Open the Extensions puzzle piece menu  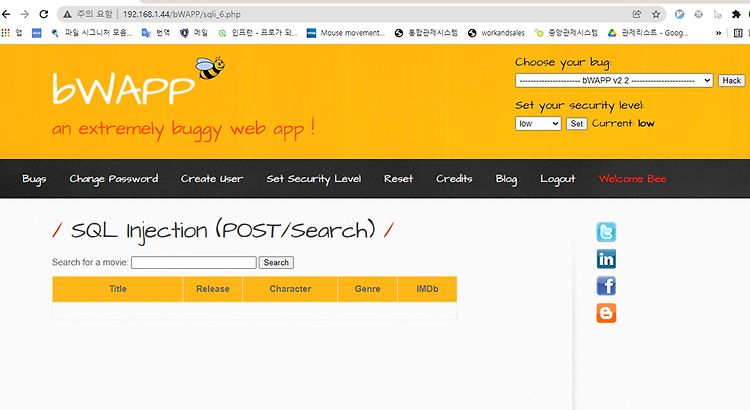point(736,14)
